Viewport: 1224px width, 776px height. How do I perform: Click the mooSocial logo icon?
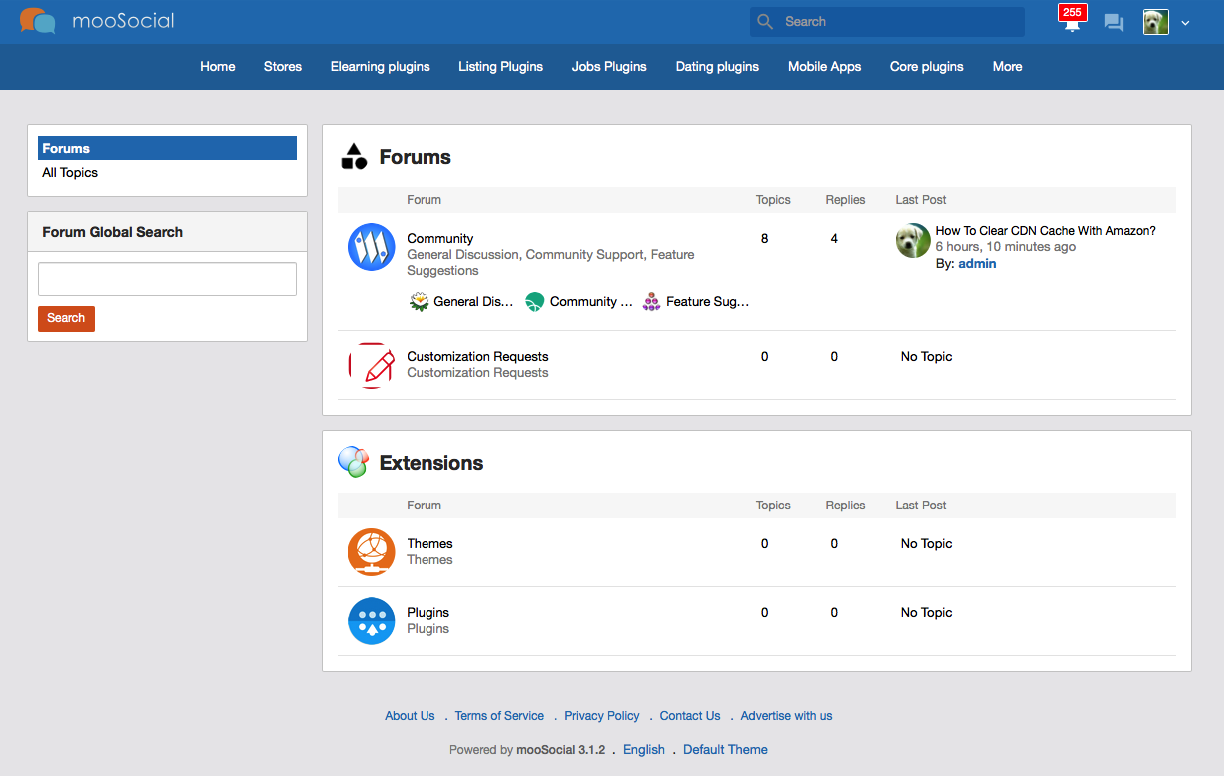[38, 21]
